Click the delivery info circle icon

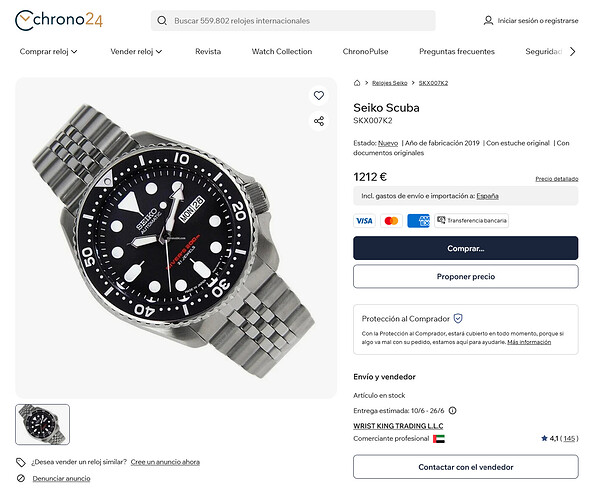point(453,411)
